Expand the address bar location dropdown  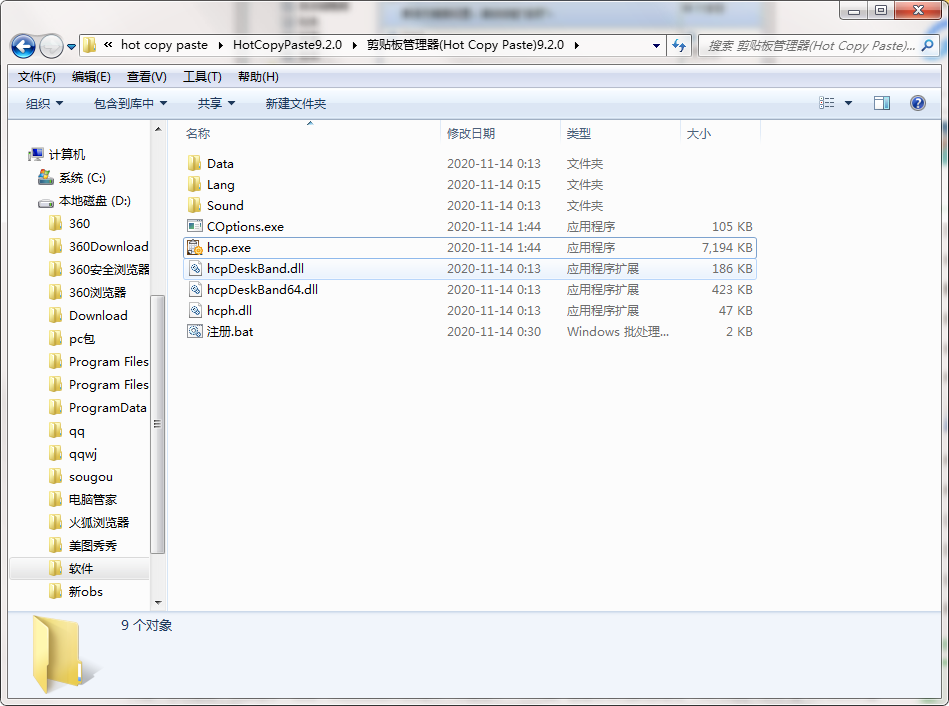(x=655, y=45)
